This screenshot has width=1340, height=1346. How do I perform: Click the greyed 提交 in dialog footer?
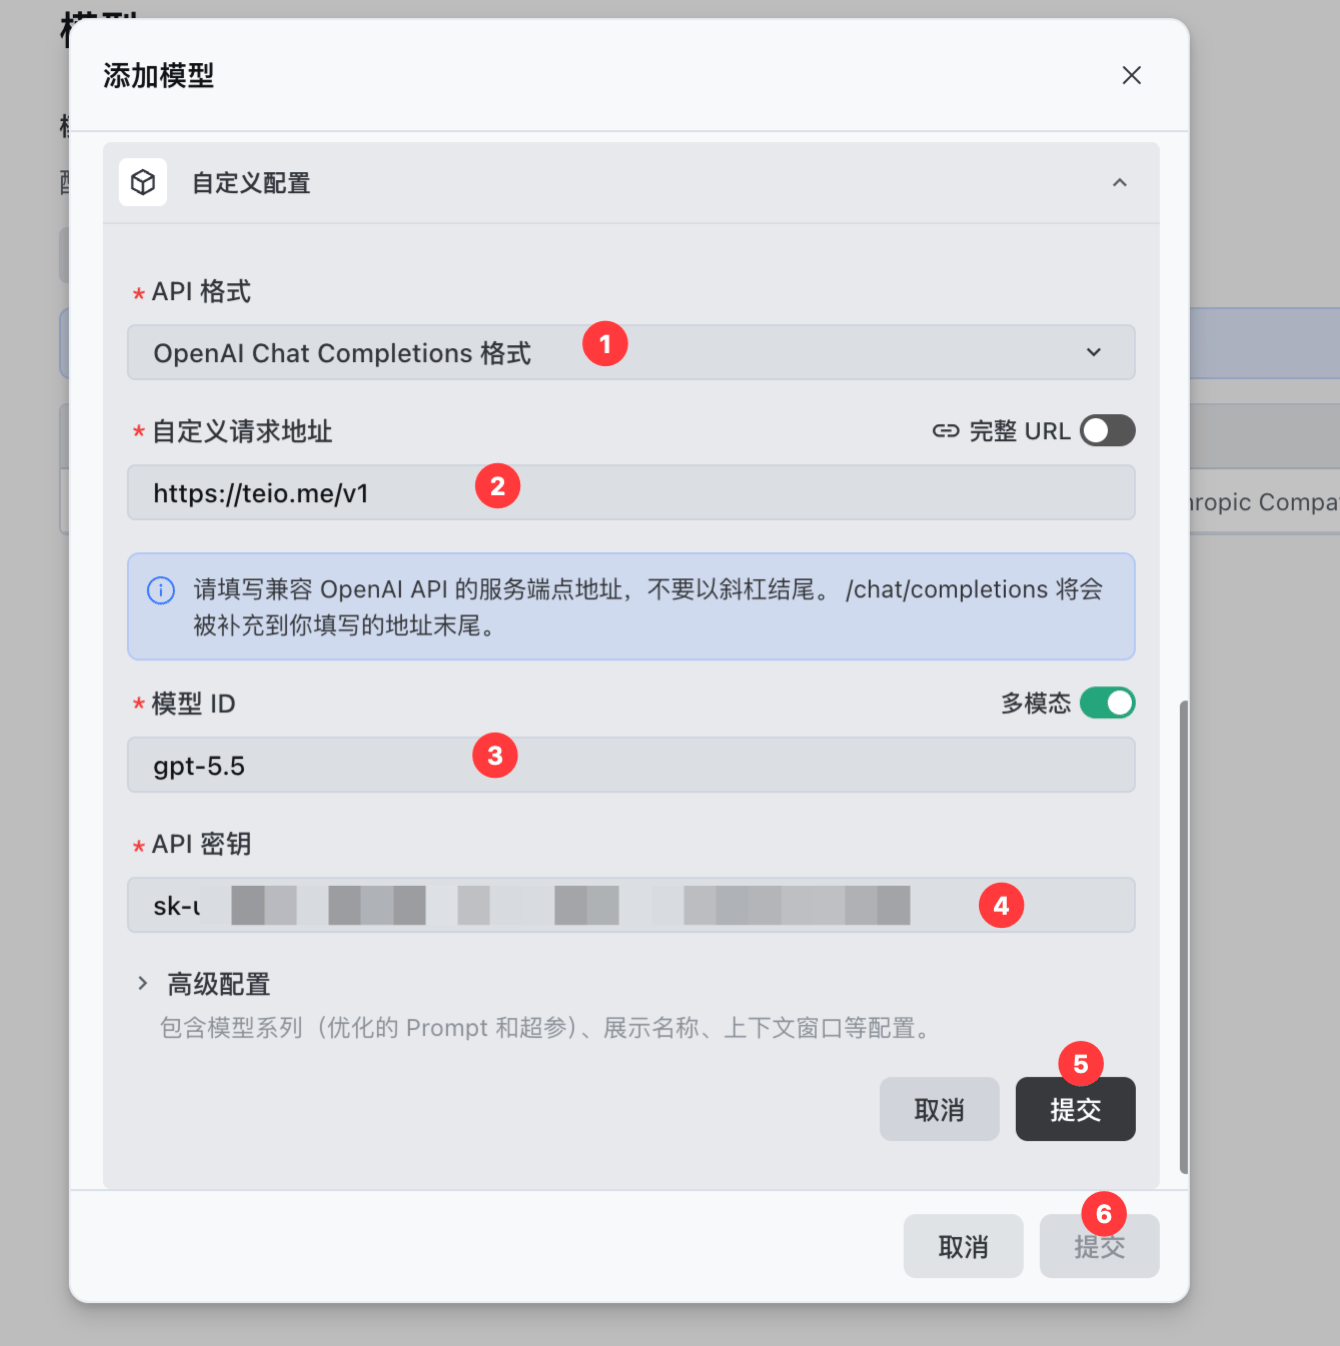click(1099, 1246)
